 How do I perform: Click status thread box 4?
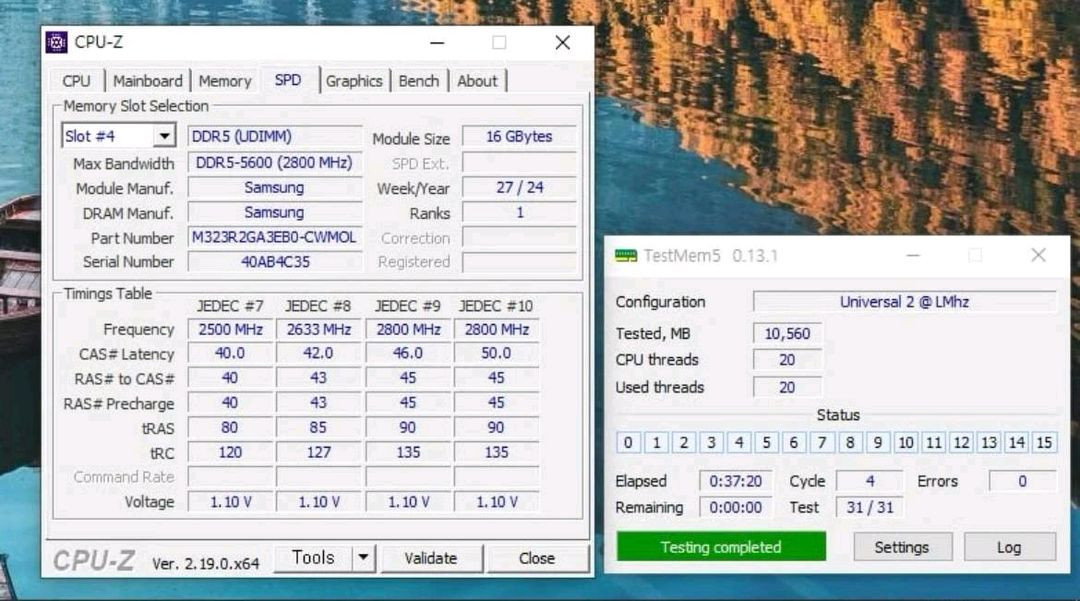[739, 443]
